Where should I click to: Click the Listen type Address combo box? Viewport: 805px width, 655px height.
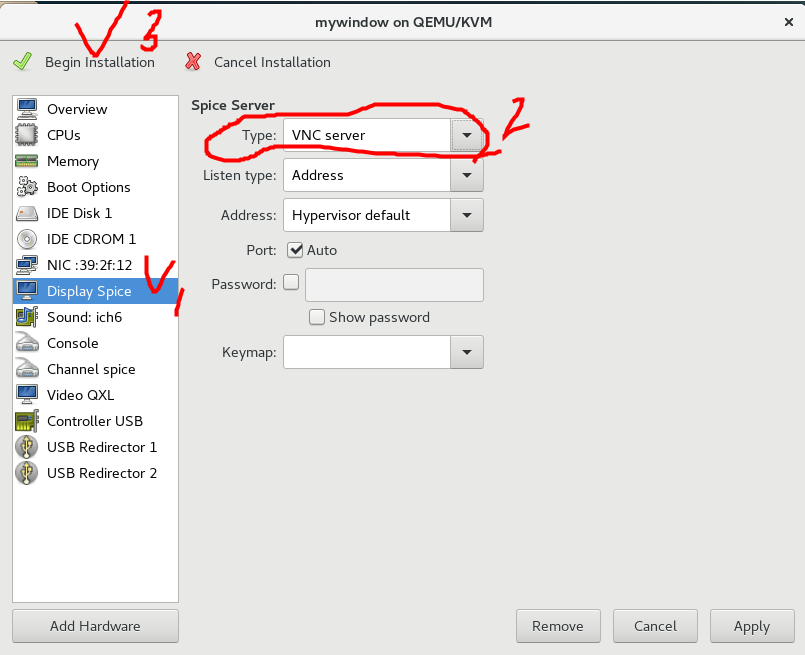[383, 175]
